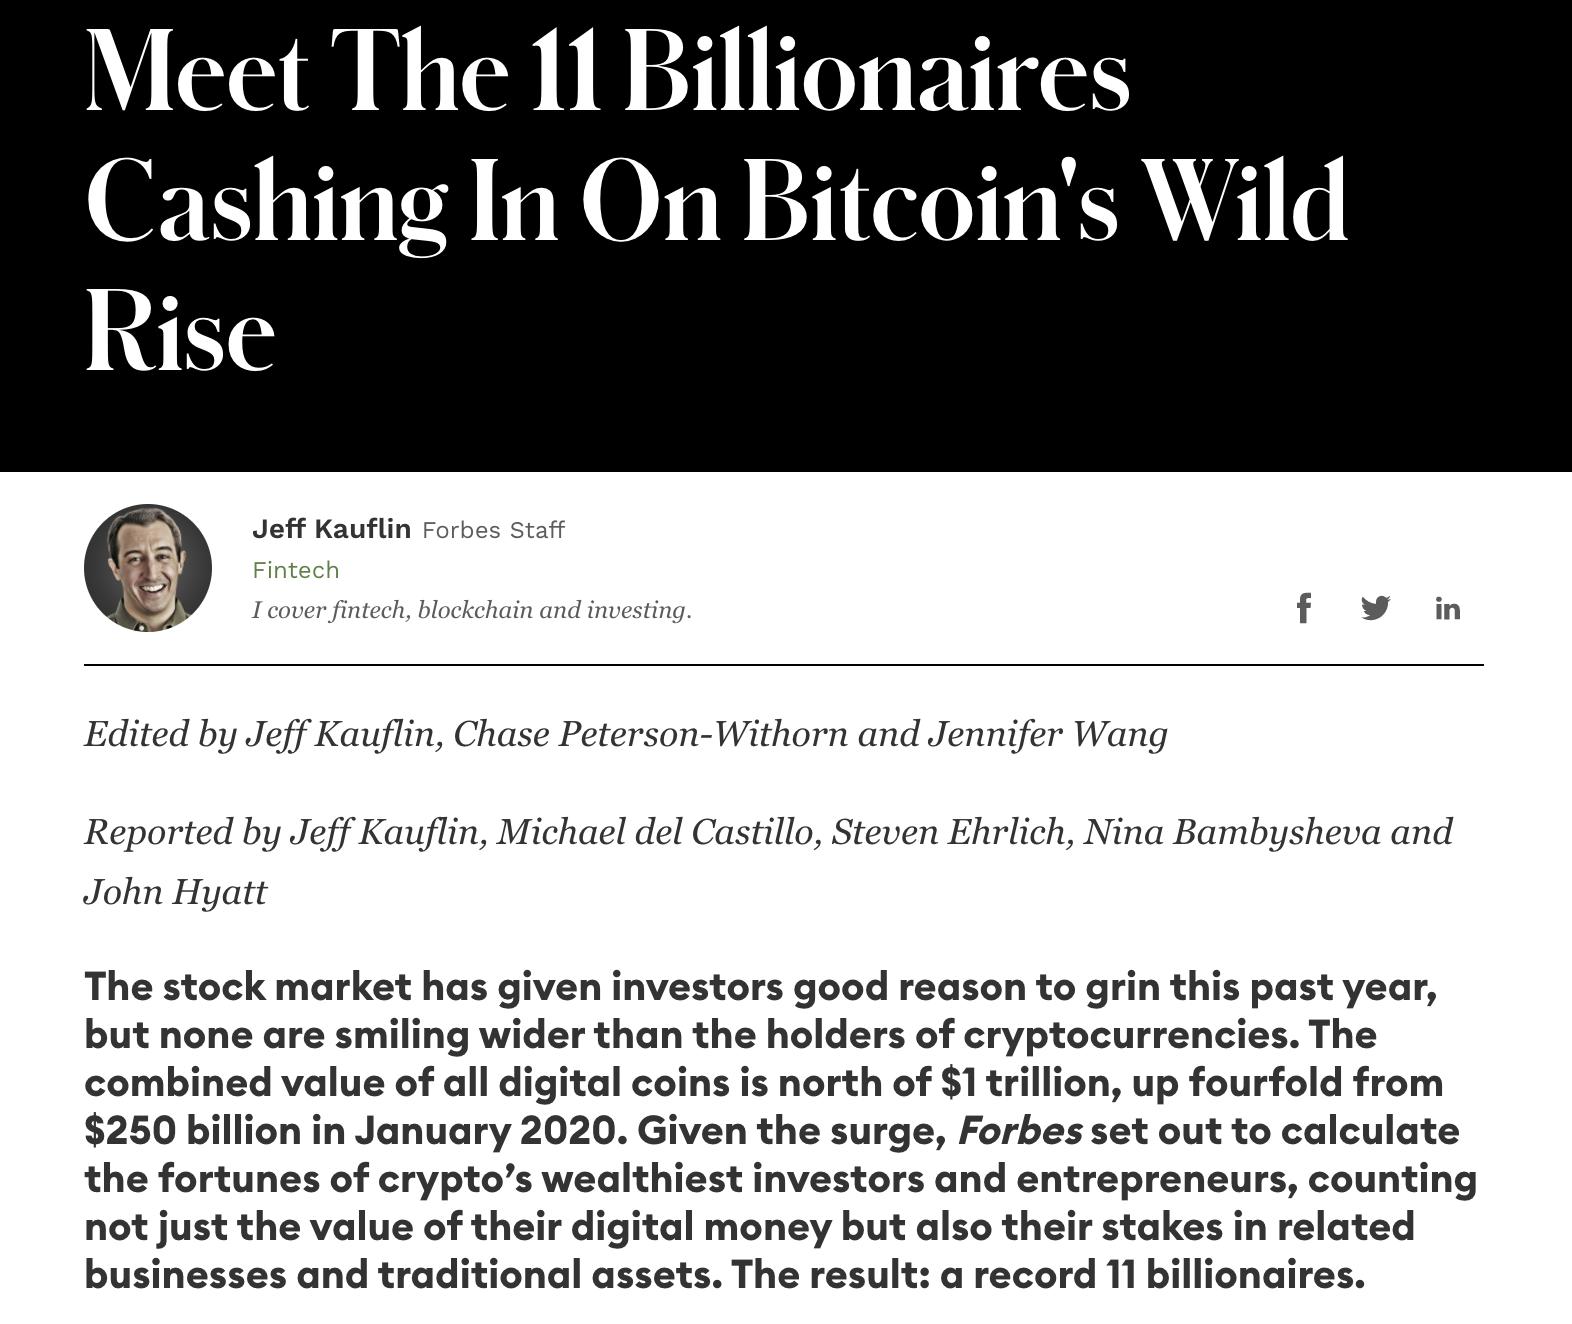
Task: Click the Forbes Staff label
Action: [493, 530]
